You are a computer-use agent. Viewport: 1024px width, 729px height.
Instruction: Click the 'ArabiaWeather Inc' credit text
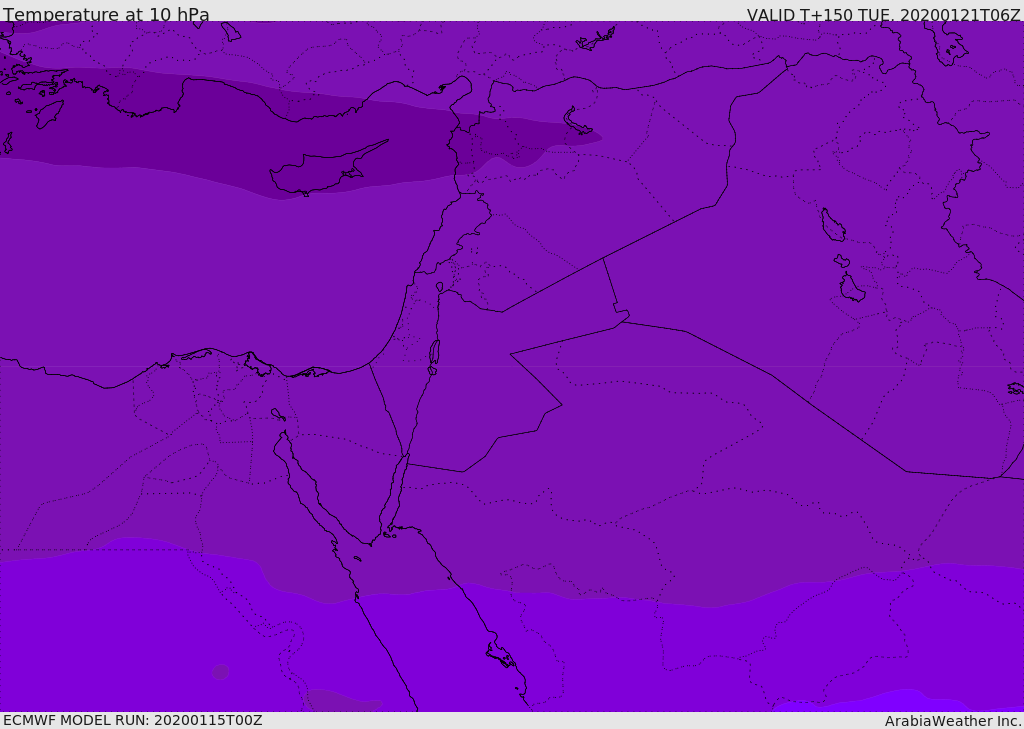[x=952, y=721]
